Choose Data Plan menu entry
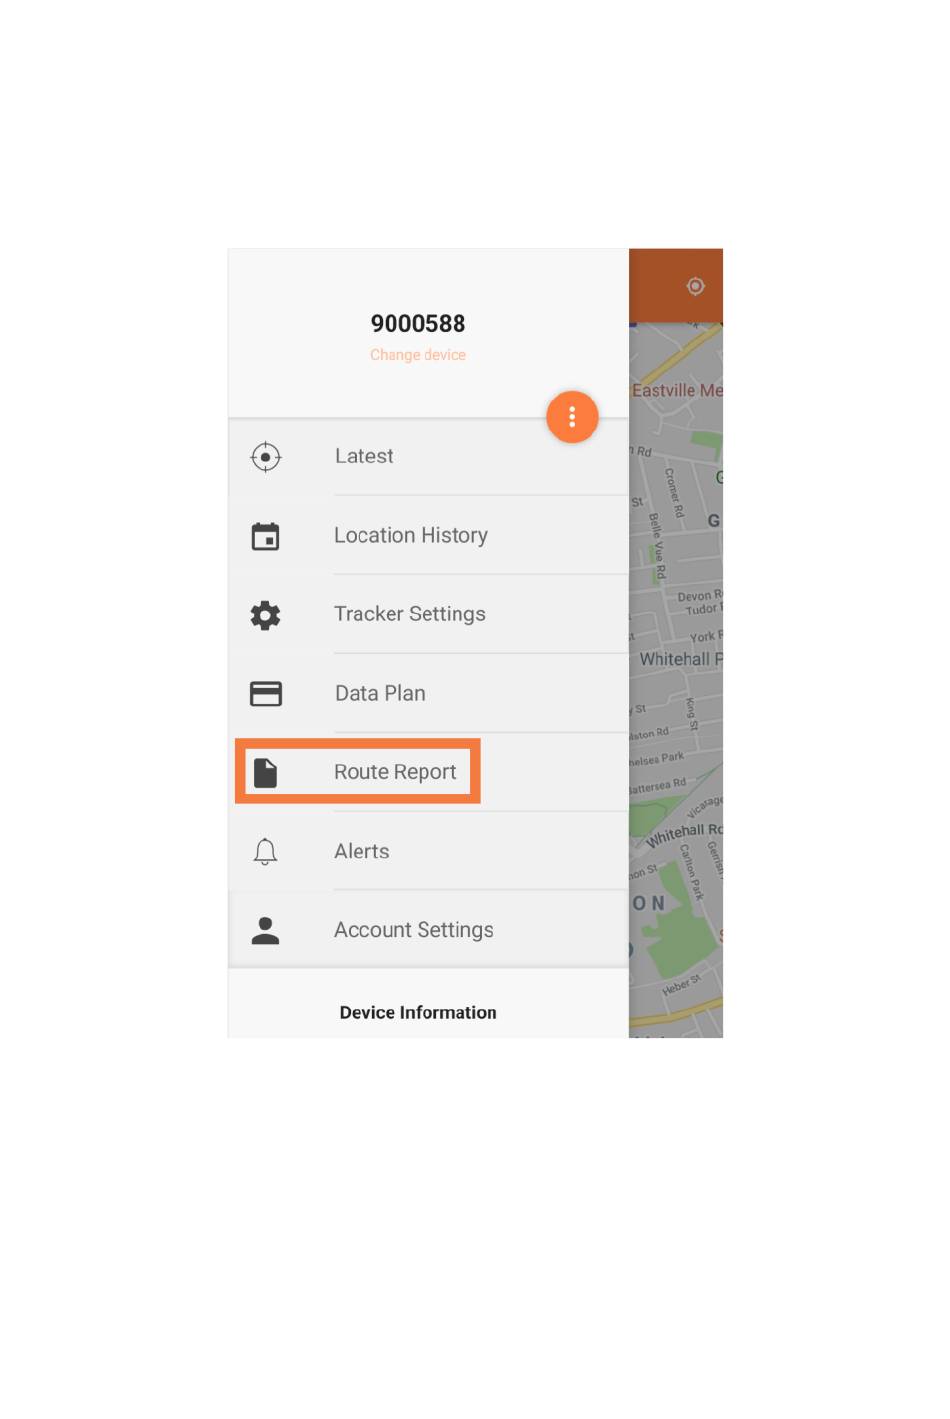The width and height of the screenshot is (950, 1419). tap(380, 693)
